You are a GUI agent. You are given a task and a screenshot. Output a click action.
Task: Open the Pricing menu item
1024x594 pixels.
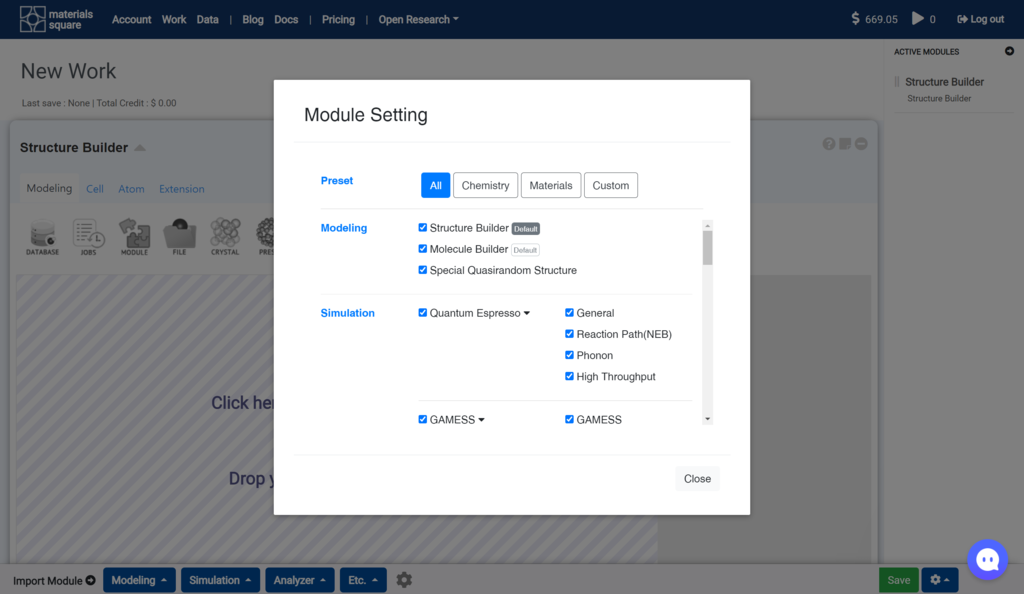click(x=338, y=19)
